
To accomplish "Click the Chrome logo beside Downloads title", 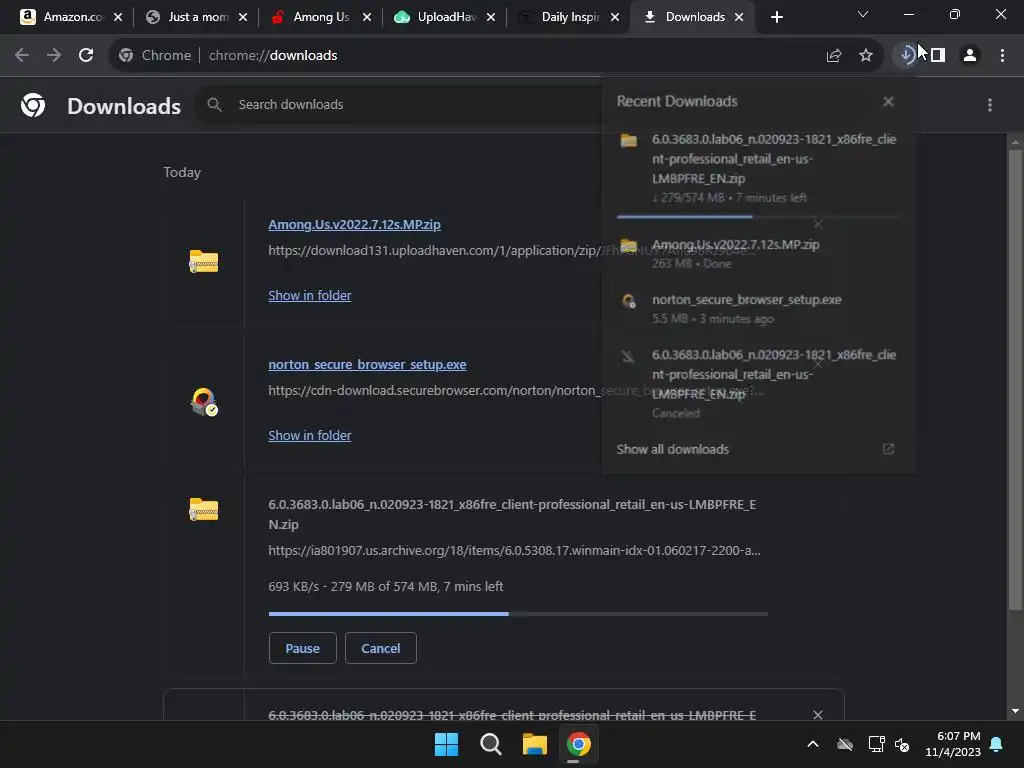I will click(x=33, y=105).
